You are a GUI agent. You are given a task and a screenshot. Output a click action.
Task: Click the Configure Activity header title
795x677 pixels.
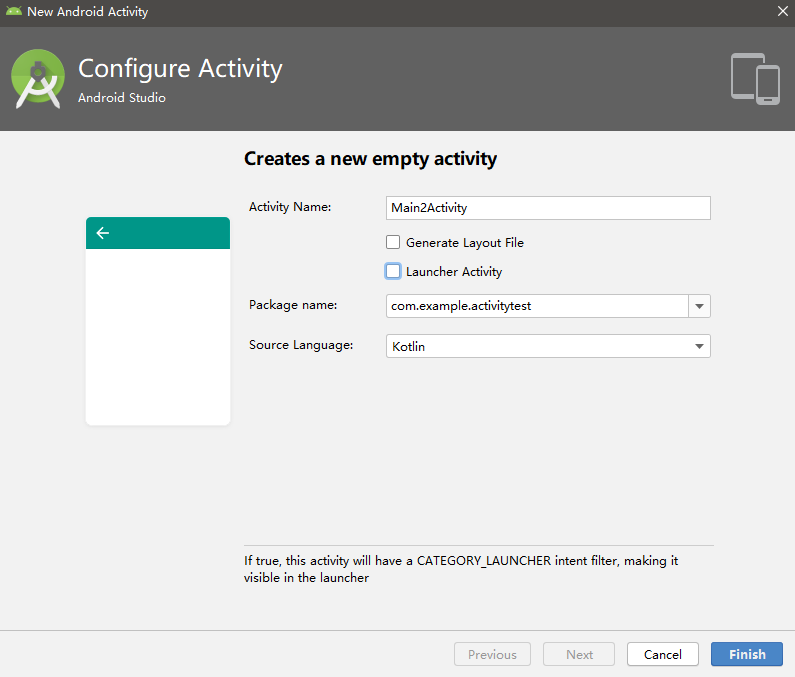point(180,68)
